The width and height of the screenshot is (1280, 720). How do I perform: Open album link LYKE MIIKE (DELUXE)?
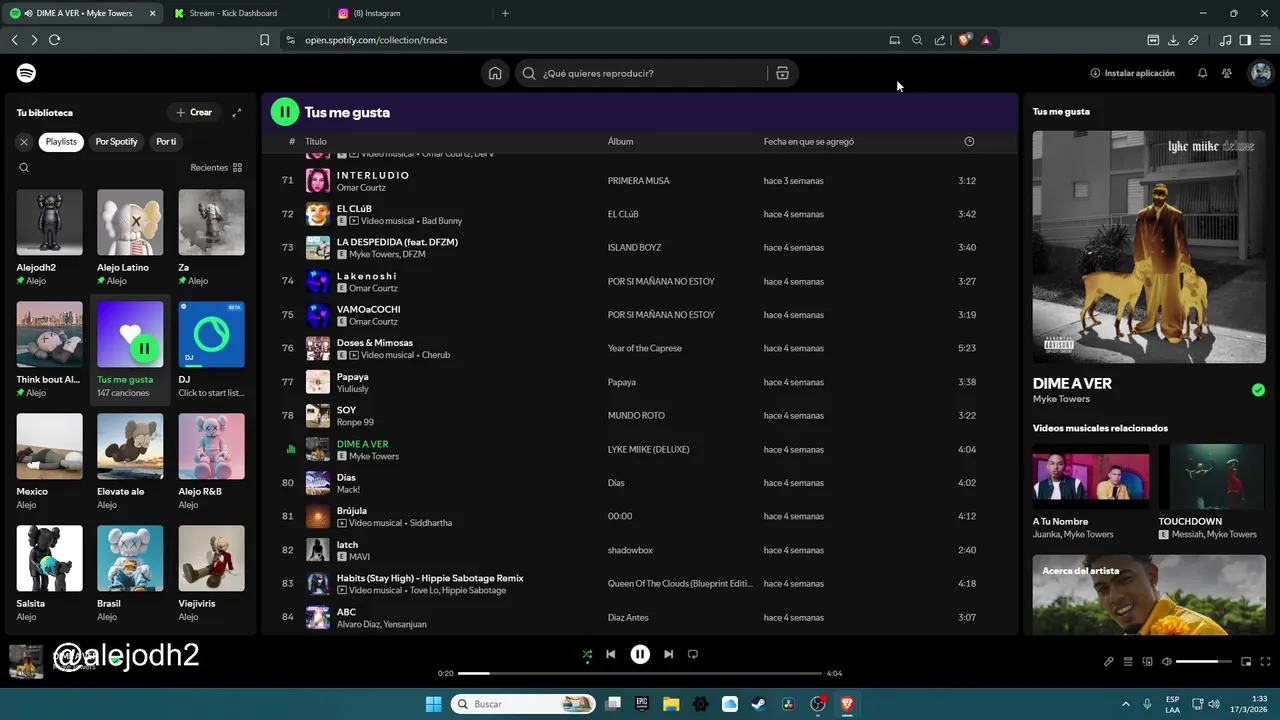point(649,449)
